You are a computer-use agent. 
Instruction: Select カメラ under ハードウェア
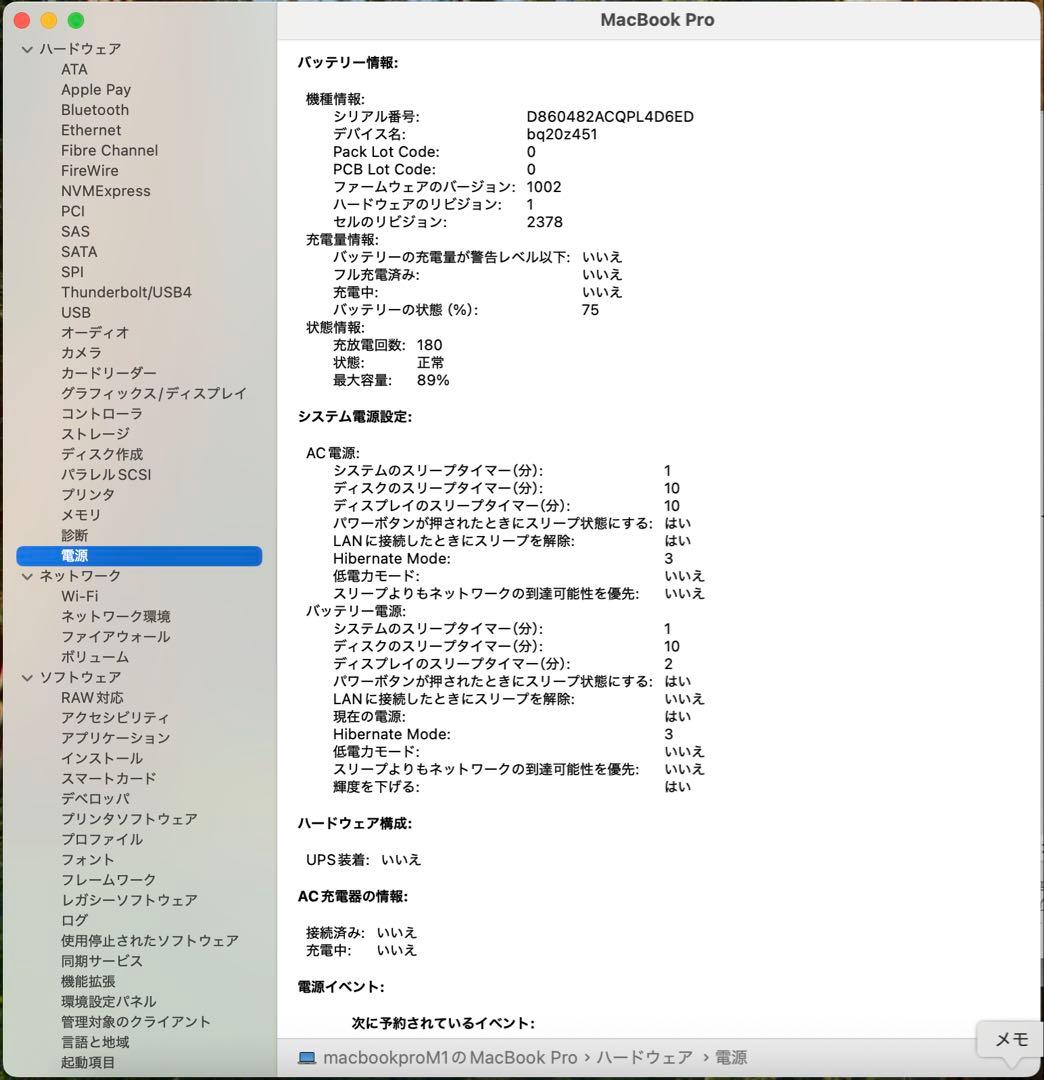(x=80, y=353)
